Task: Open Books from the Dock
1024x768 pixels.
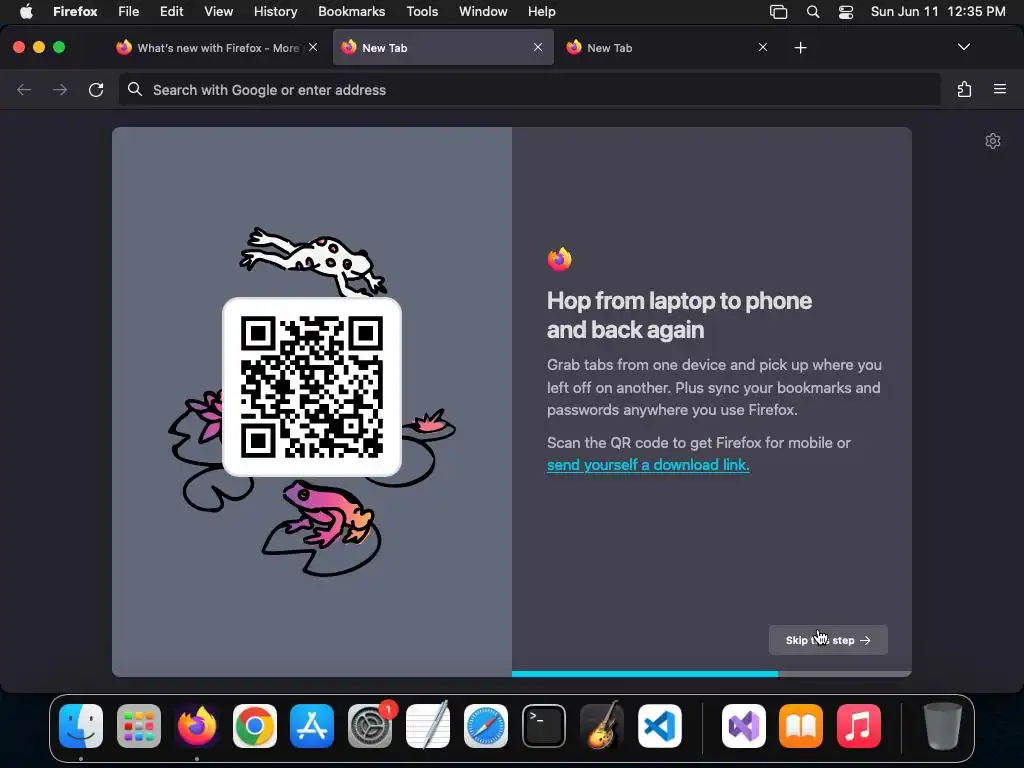Action: click(801, 726)
